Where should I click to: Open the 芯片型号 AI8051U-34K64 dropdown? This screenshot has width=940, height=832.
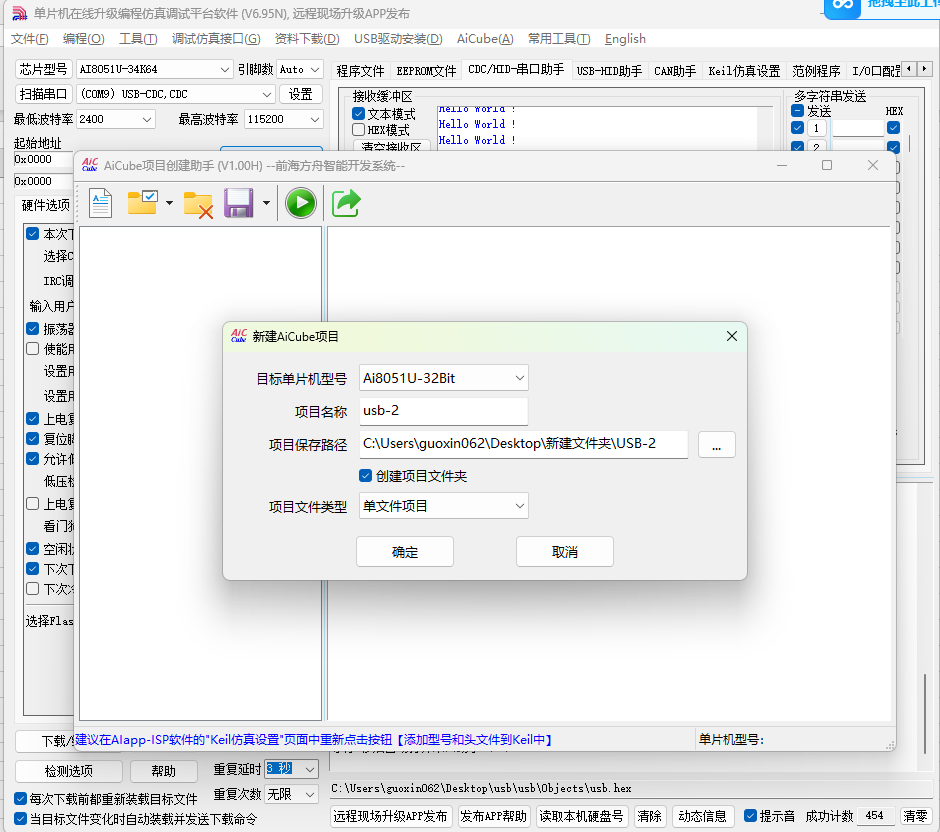coord(154,70)
